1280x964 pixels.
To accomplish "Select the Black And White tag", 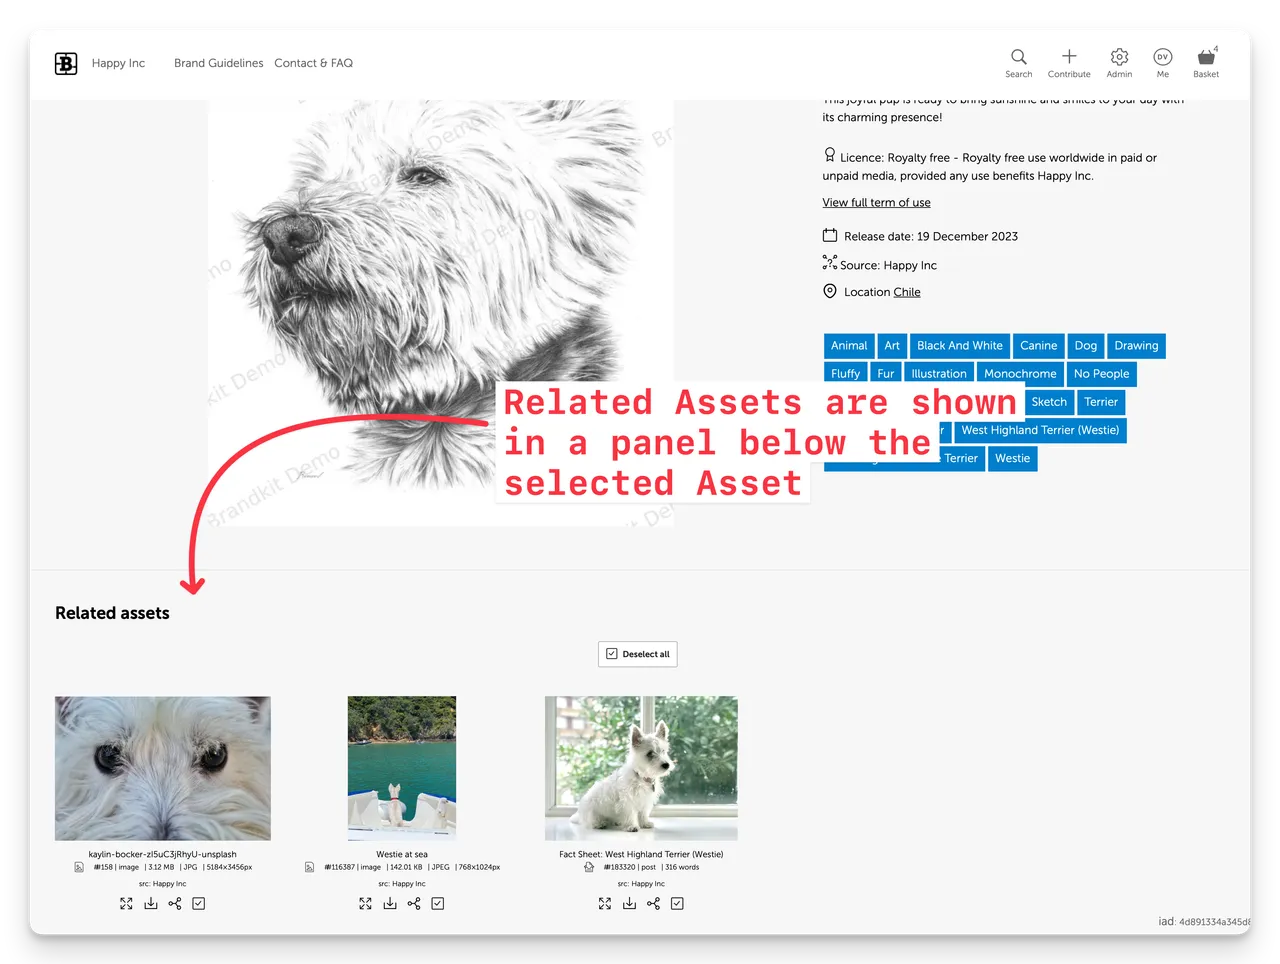I will tap(960, 346).
